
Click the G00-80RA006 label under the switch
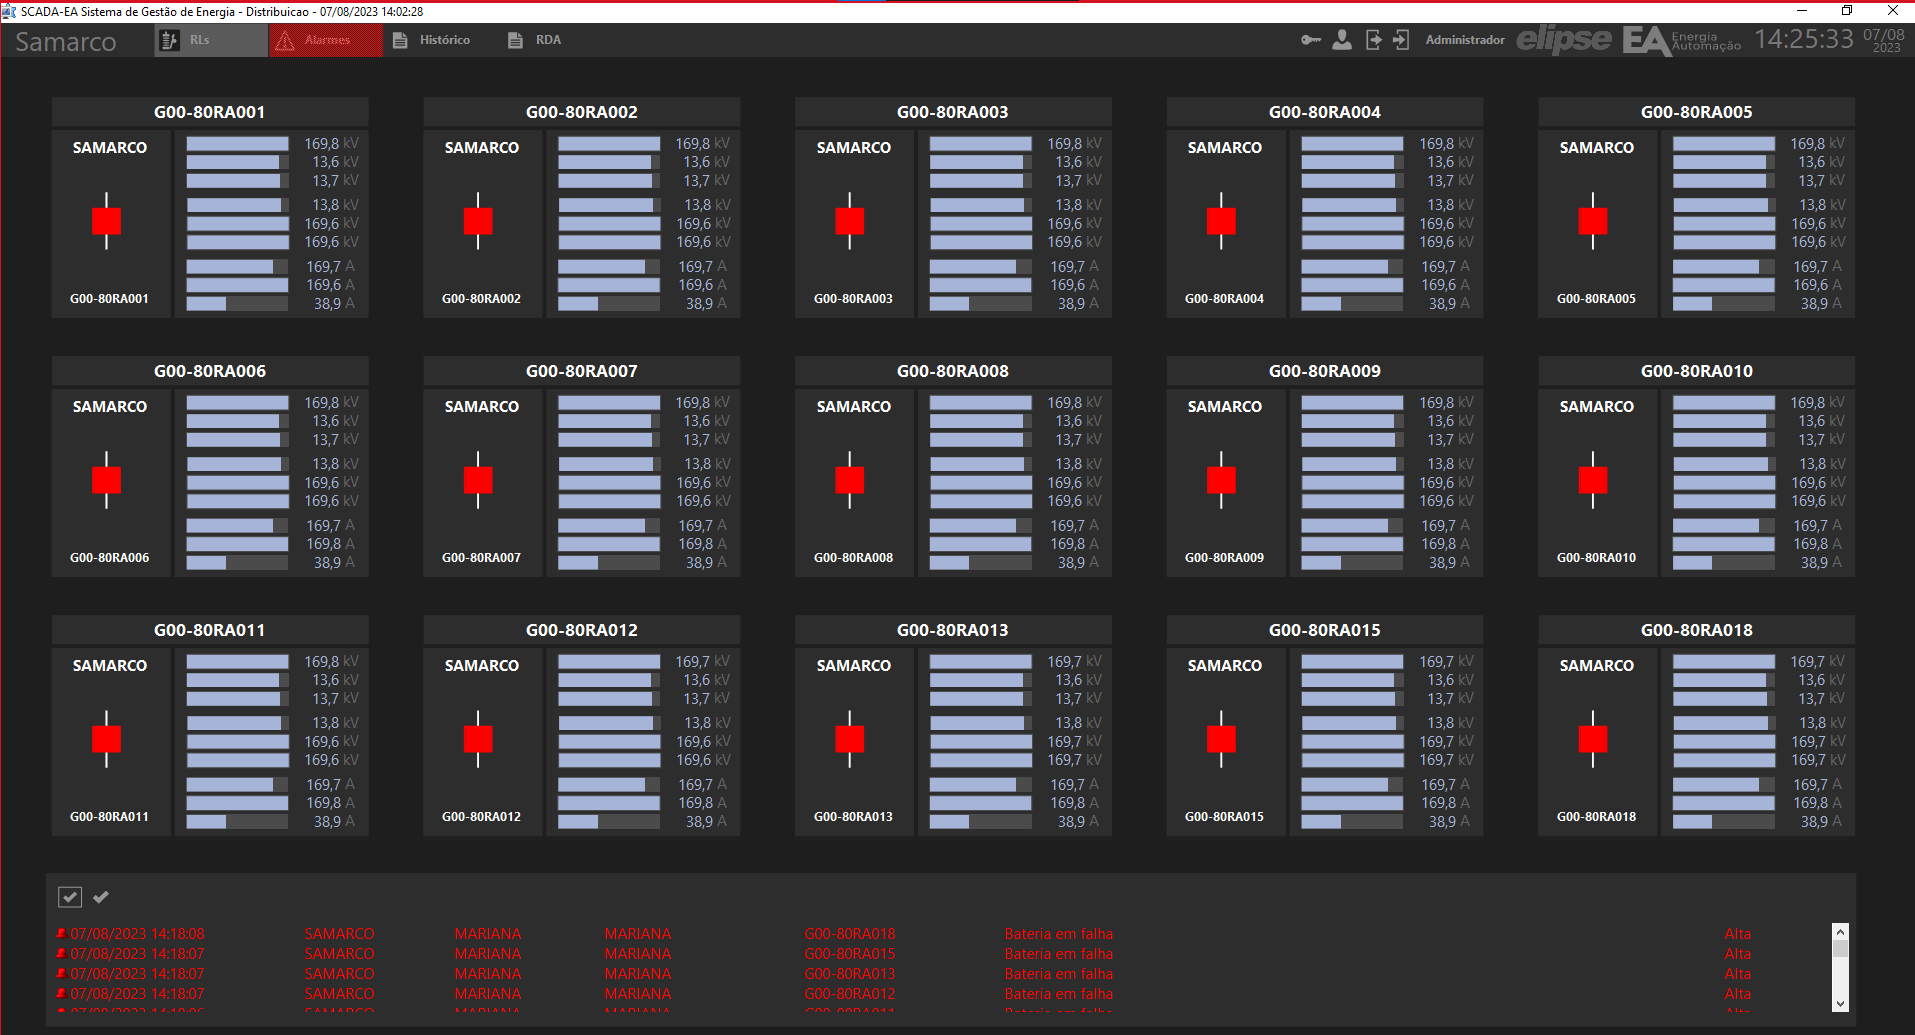pos(109,558)
